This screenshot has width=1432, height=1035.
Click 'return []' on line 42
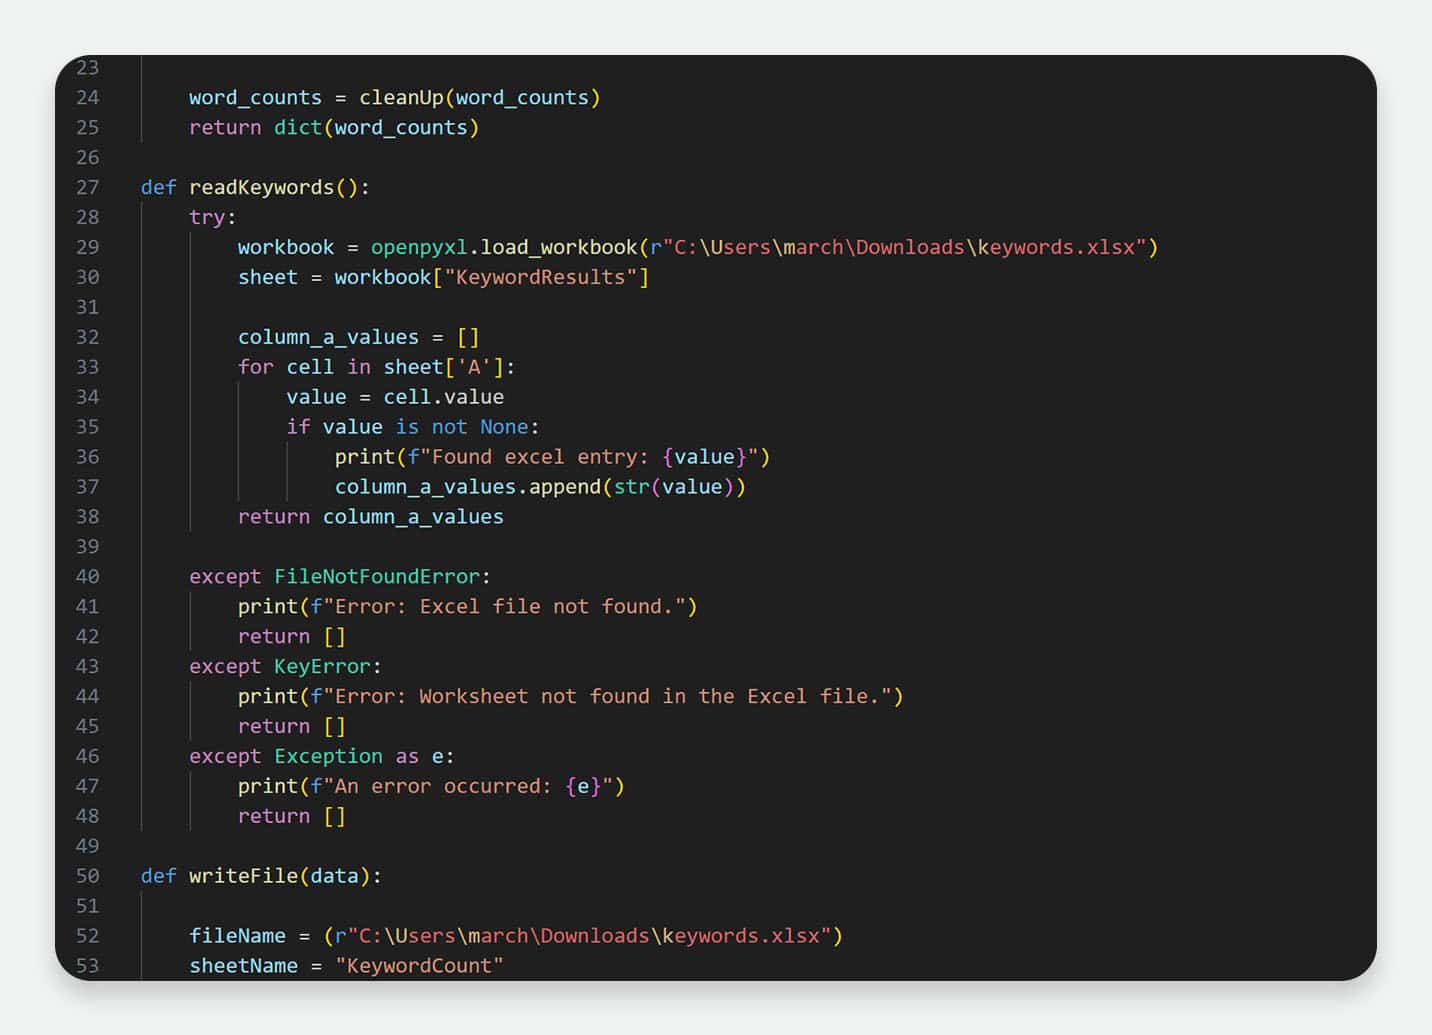(292, 637)
